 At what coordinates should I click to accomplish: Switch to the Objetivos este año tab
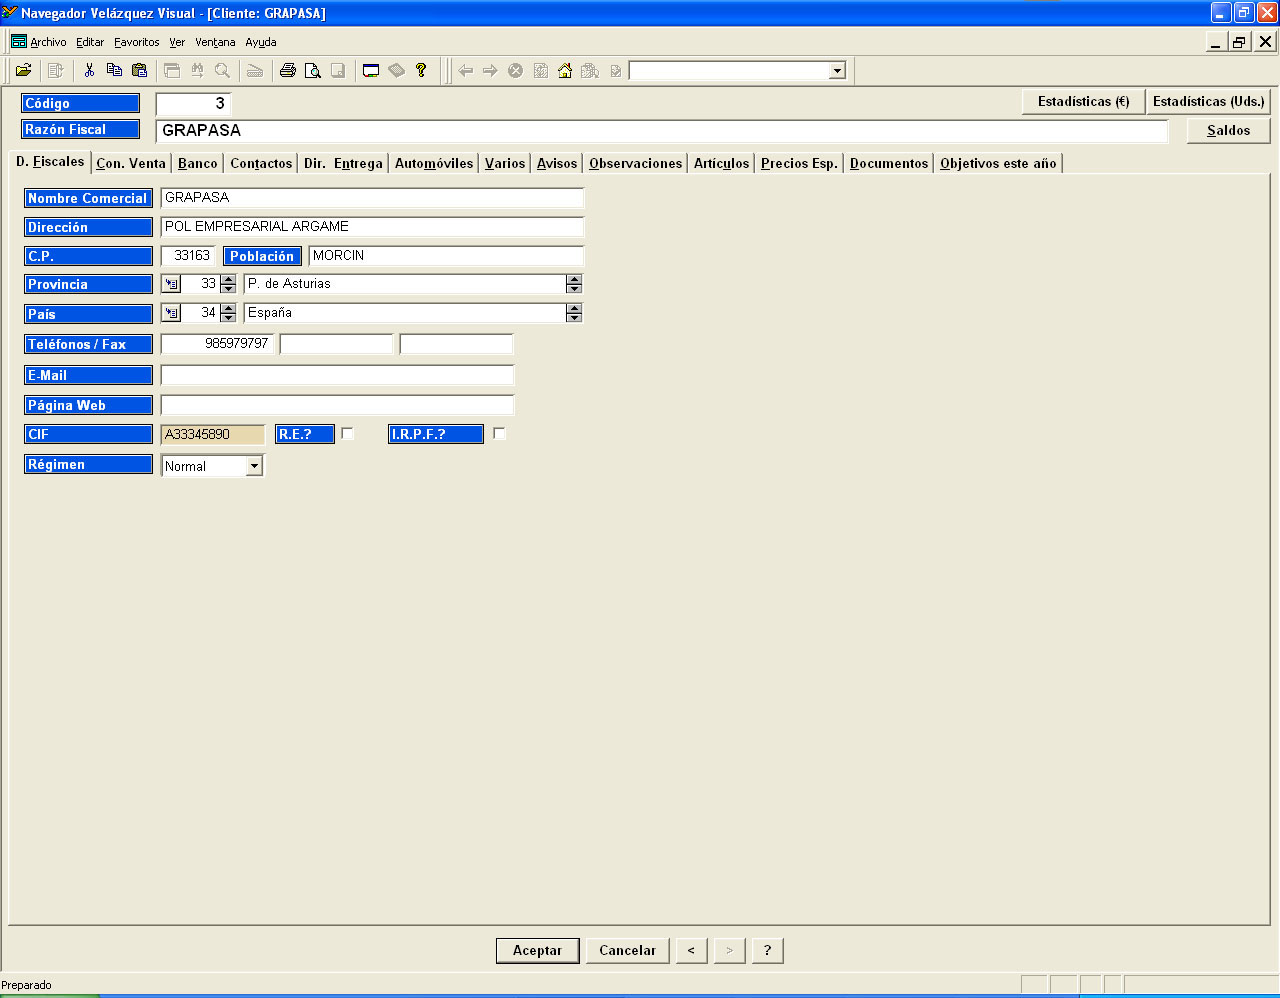tap(998, 163)
